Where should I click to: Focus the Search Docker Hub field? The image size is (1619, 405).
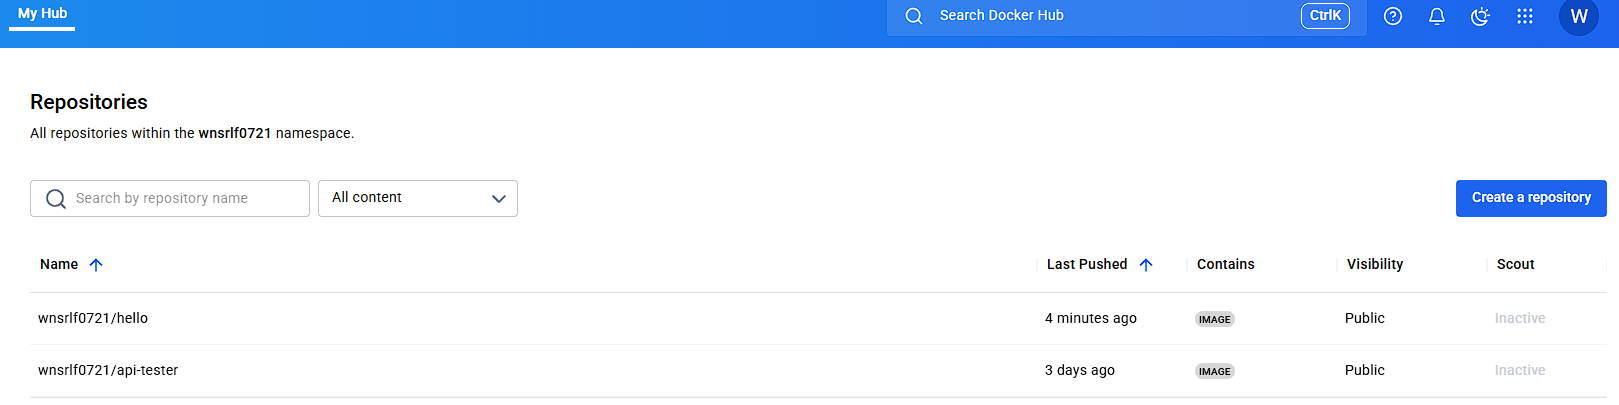1127,16
